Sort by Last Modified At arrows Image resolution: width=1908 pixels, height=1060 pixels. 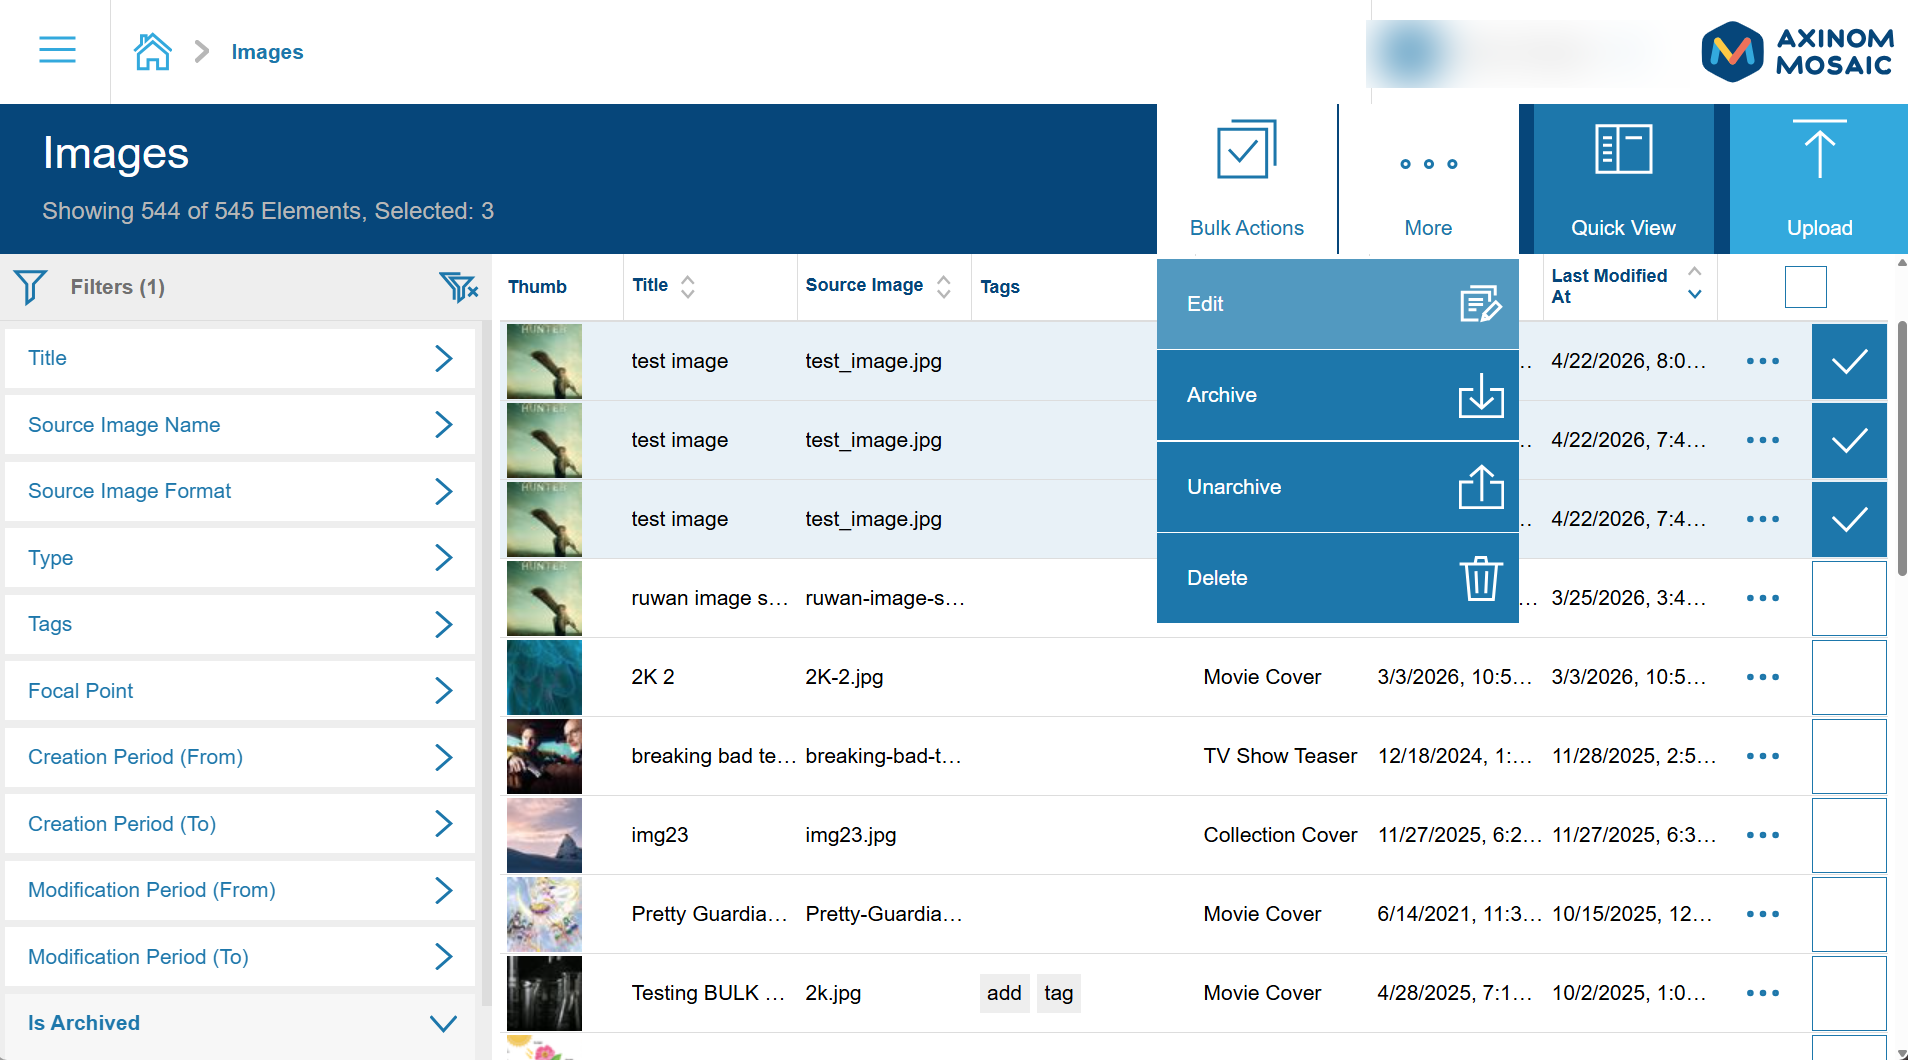1695,283
